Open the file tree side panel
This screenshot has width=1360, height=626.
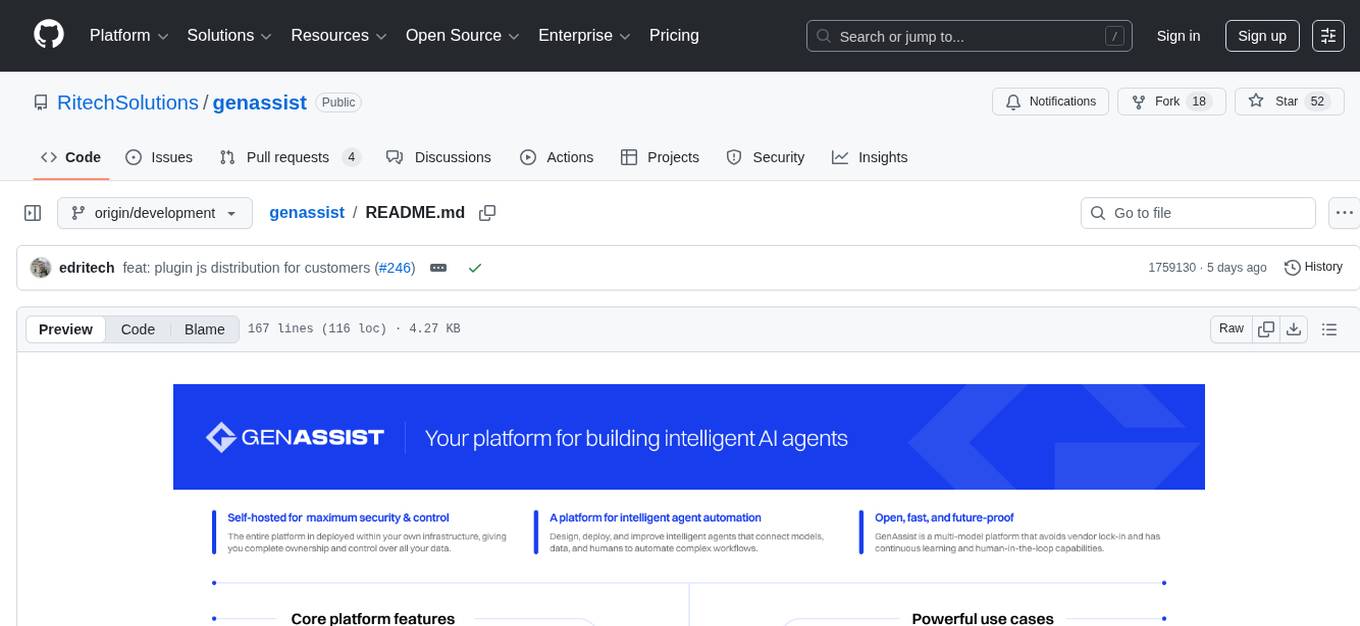pyautogui.click(x=32, y=212)
